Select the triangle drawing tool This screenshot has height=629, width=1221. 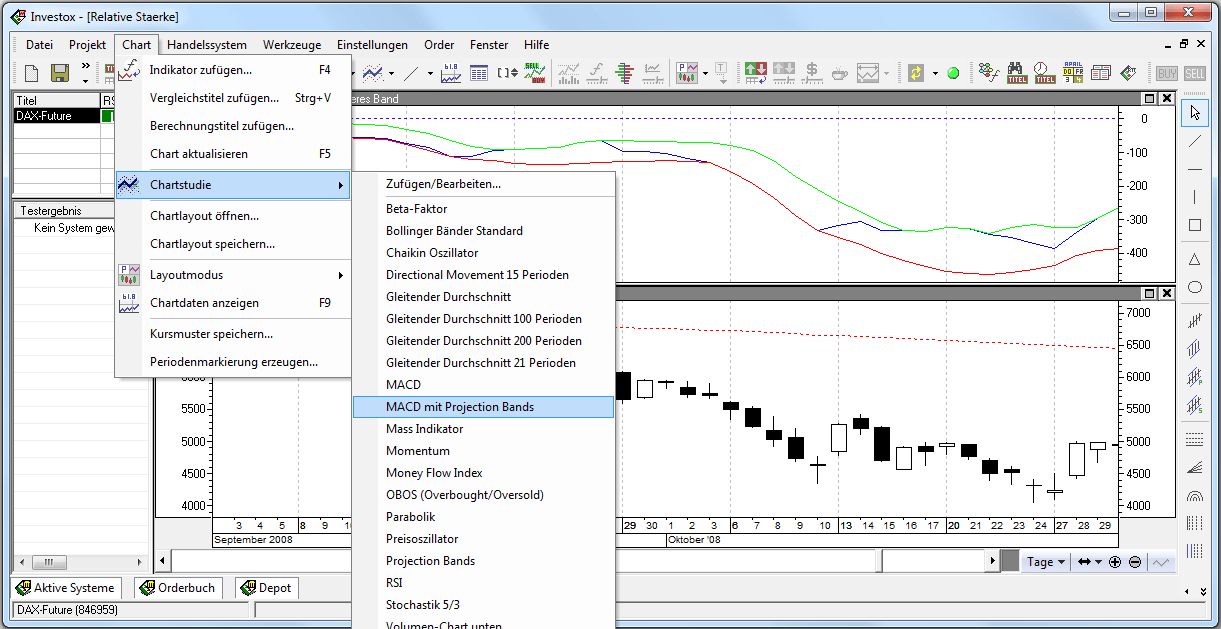pos(1194,259)
